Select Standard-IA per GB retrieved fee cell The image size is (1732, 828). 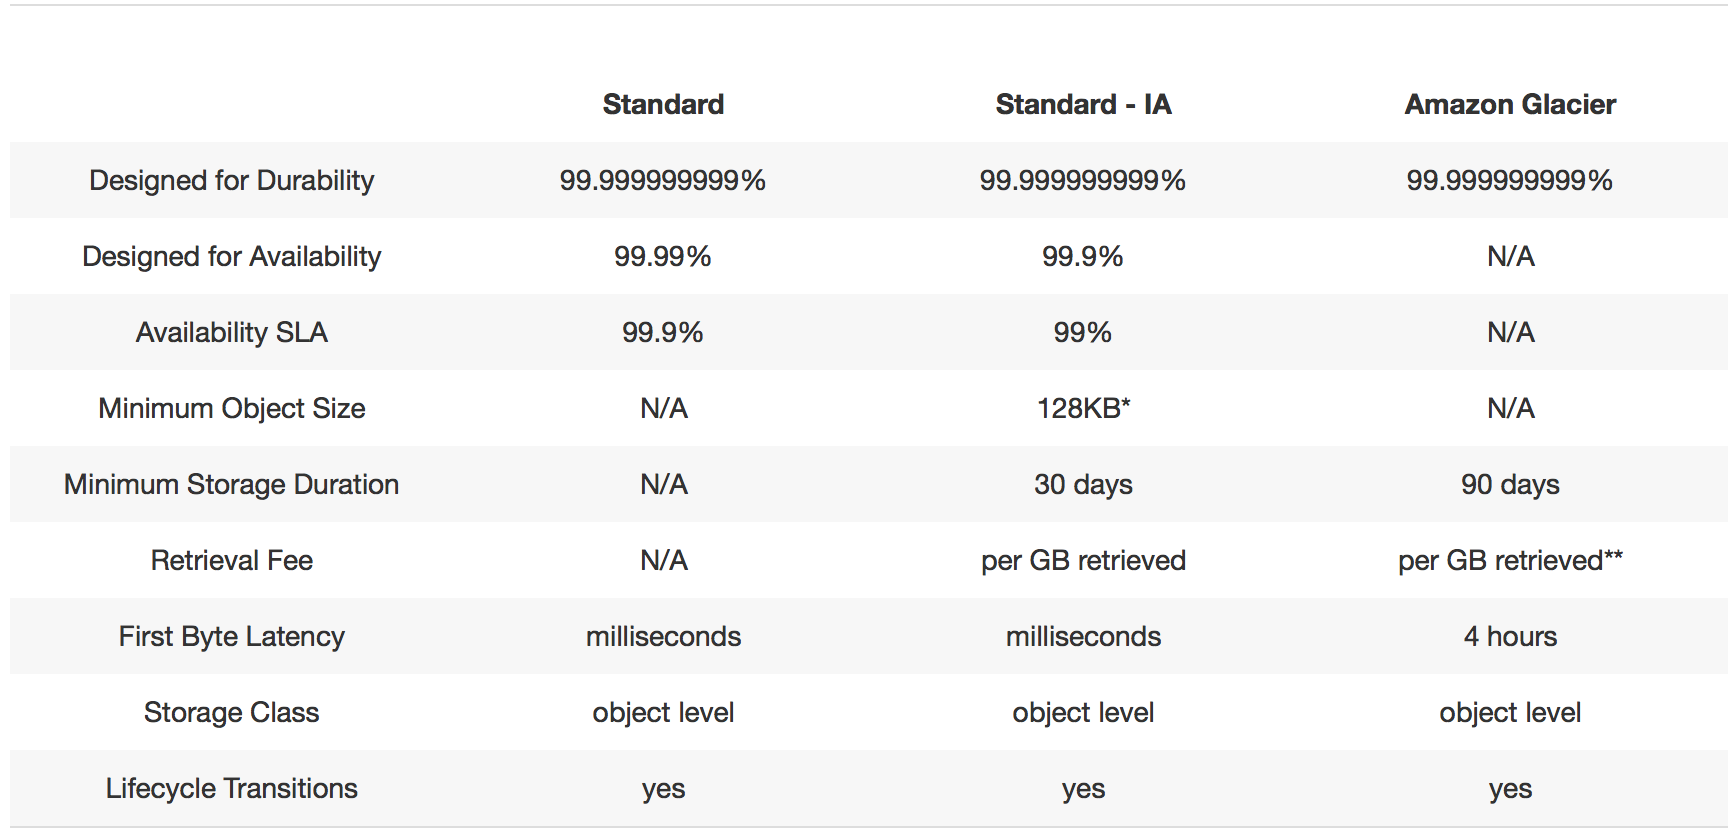pos(1083,560)
